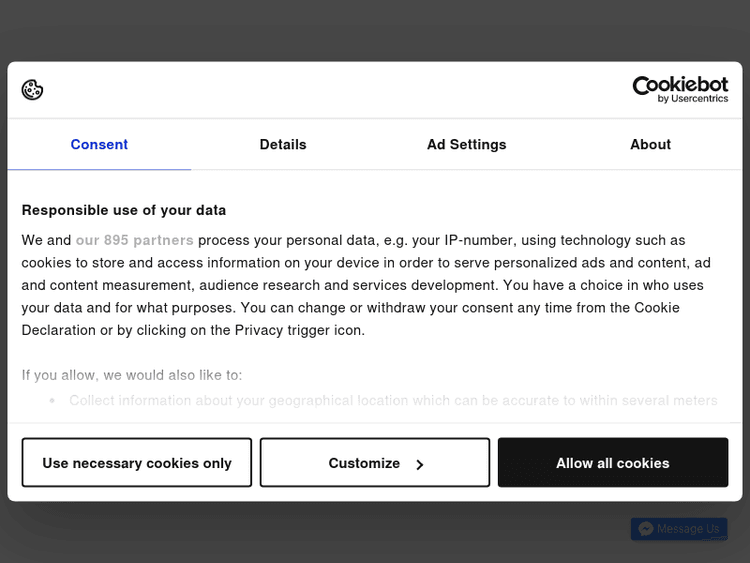Click the chevron arrow beside Customize
Viewport: 750px width, 563px height.
(420, 464)
